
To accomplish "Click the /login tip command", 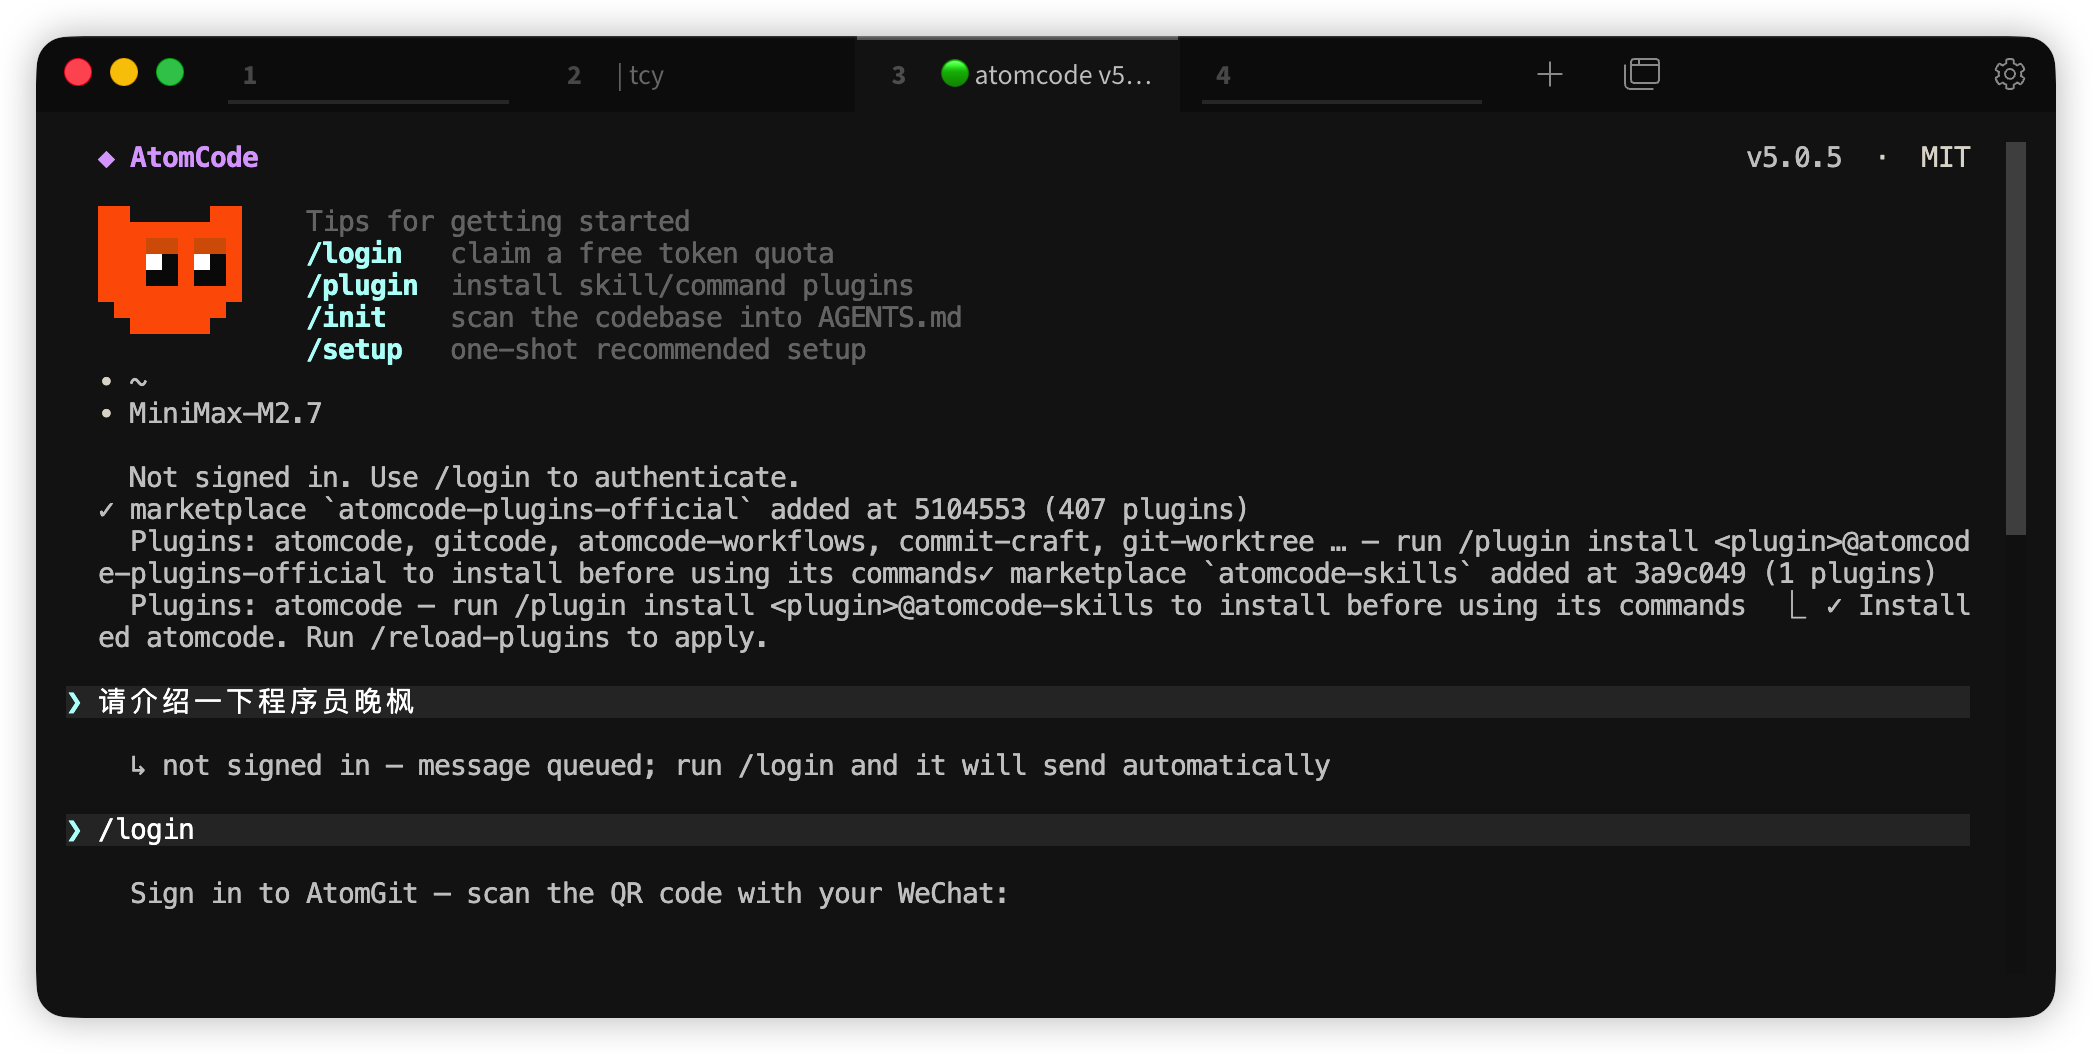I will point(354,253).
